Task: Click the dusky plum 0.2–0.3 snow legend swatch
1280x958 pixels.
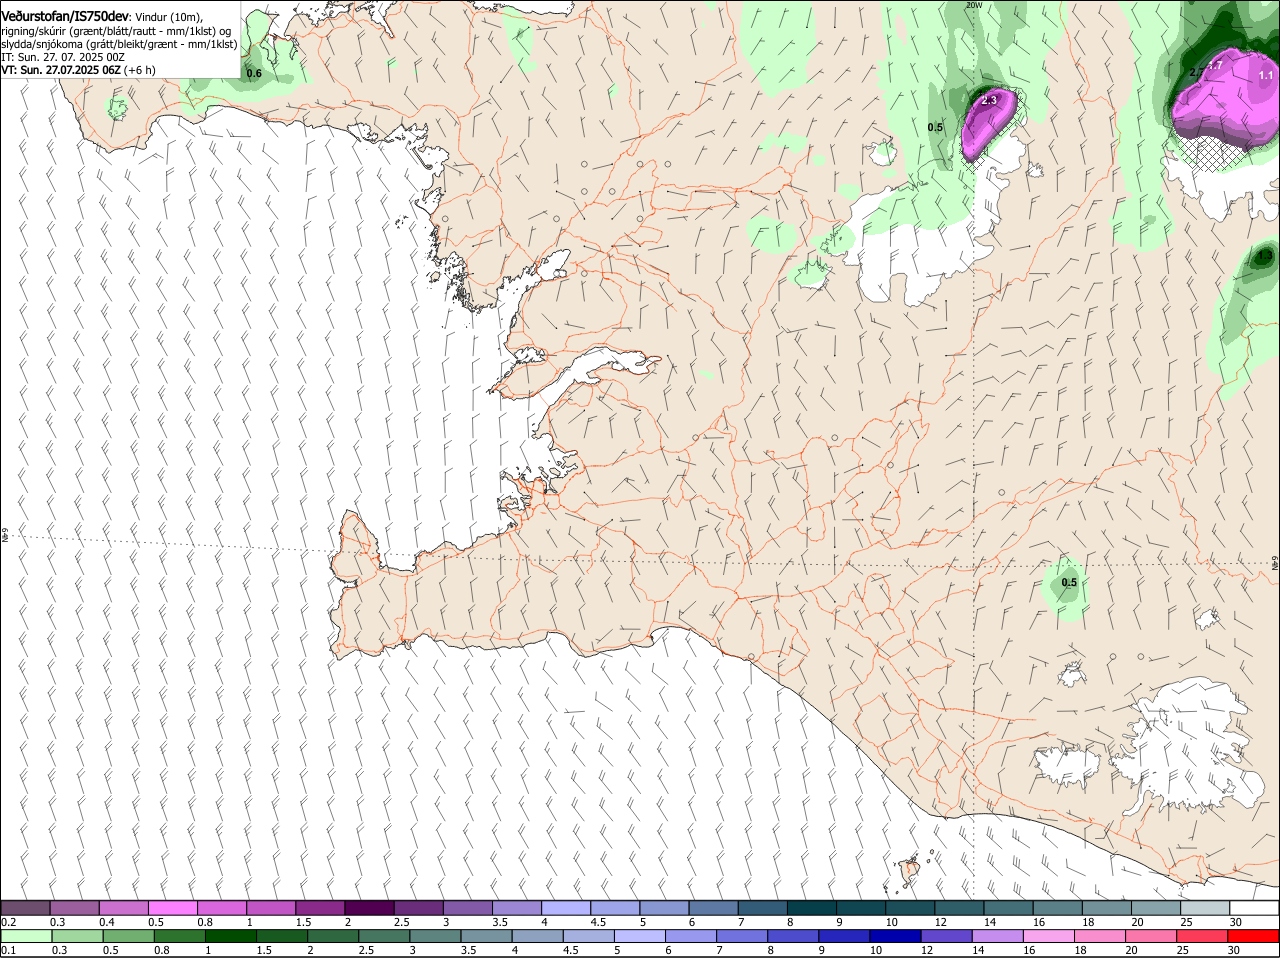Action: click(26, 907)
